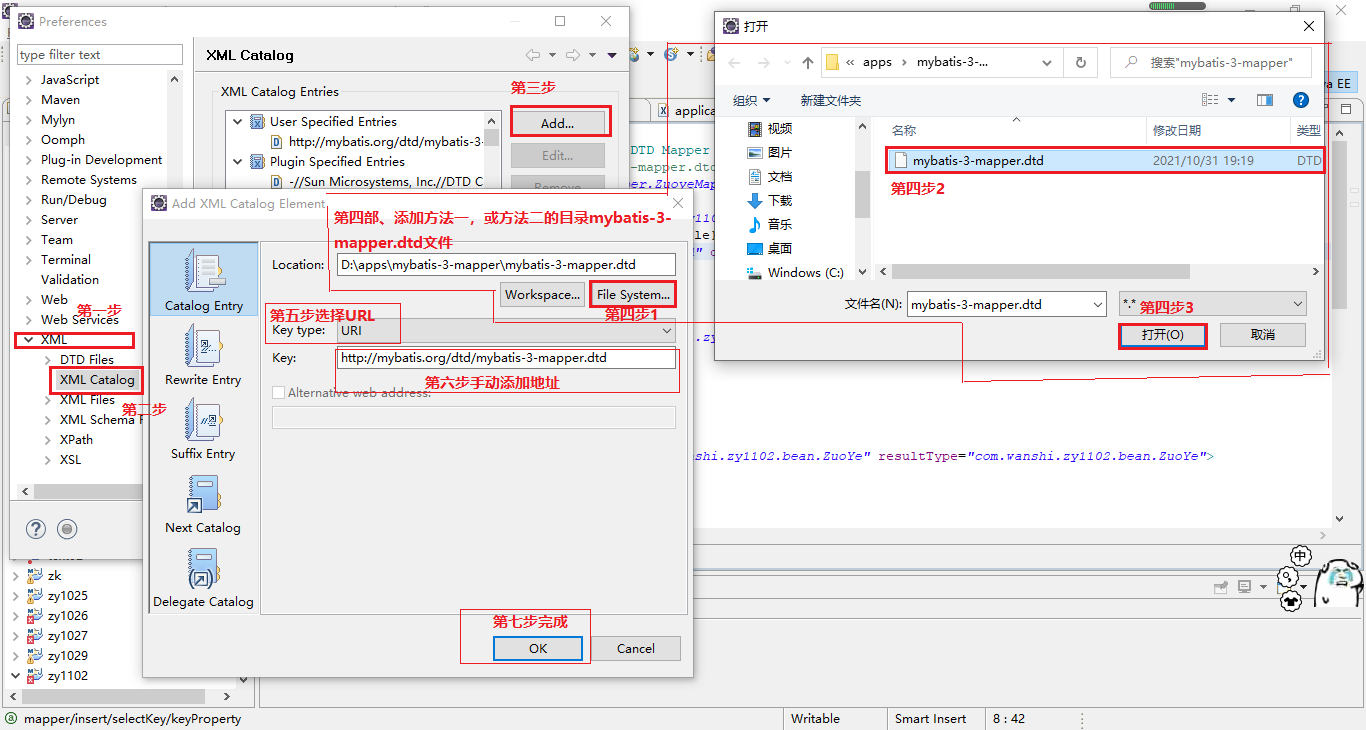Click the 打开(O) button
The height and width of the screenshot is (730, 1366).
[1162, 335]
